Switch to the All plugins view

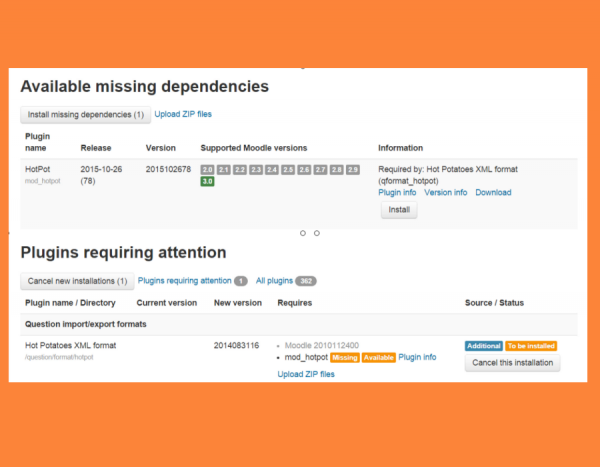click(274, 281)
